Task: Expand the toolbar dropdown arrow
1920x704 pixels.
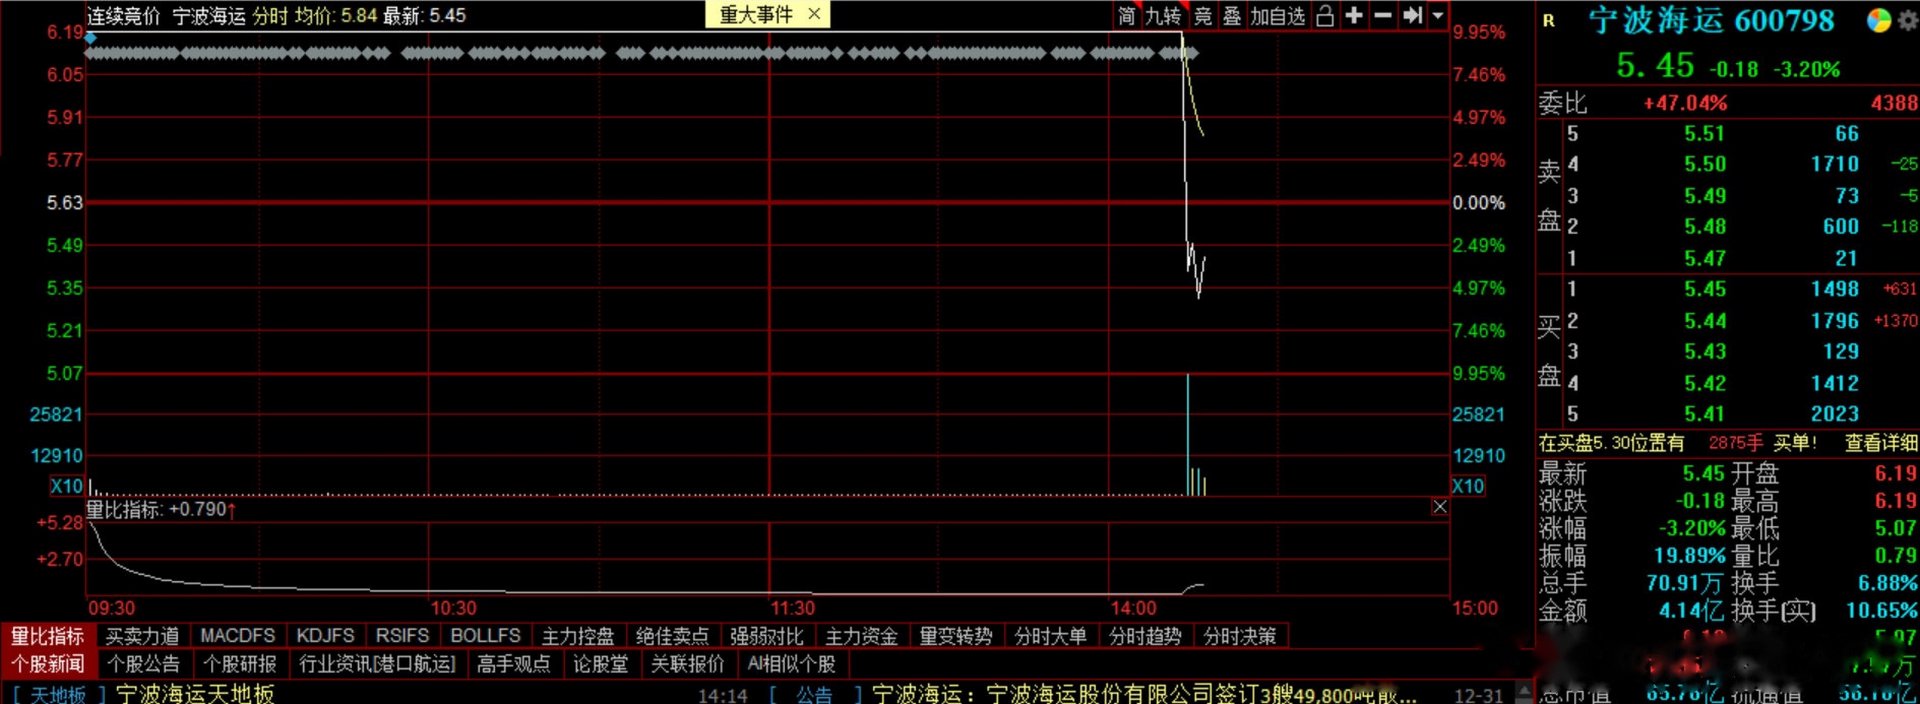Action: tap(1438, 15)
